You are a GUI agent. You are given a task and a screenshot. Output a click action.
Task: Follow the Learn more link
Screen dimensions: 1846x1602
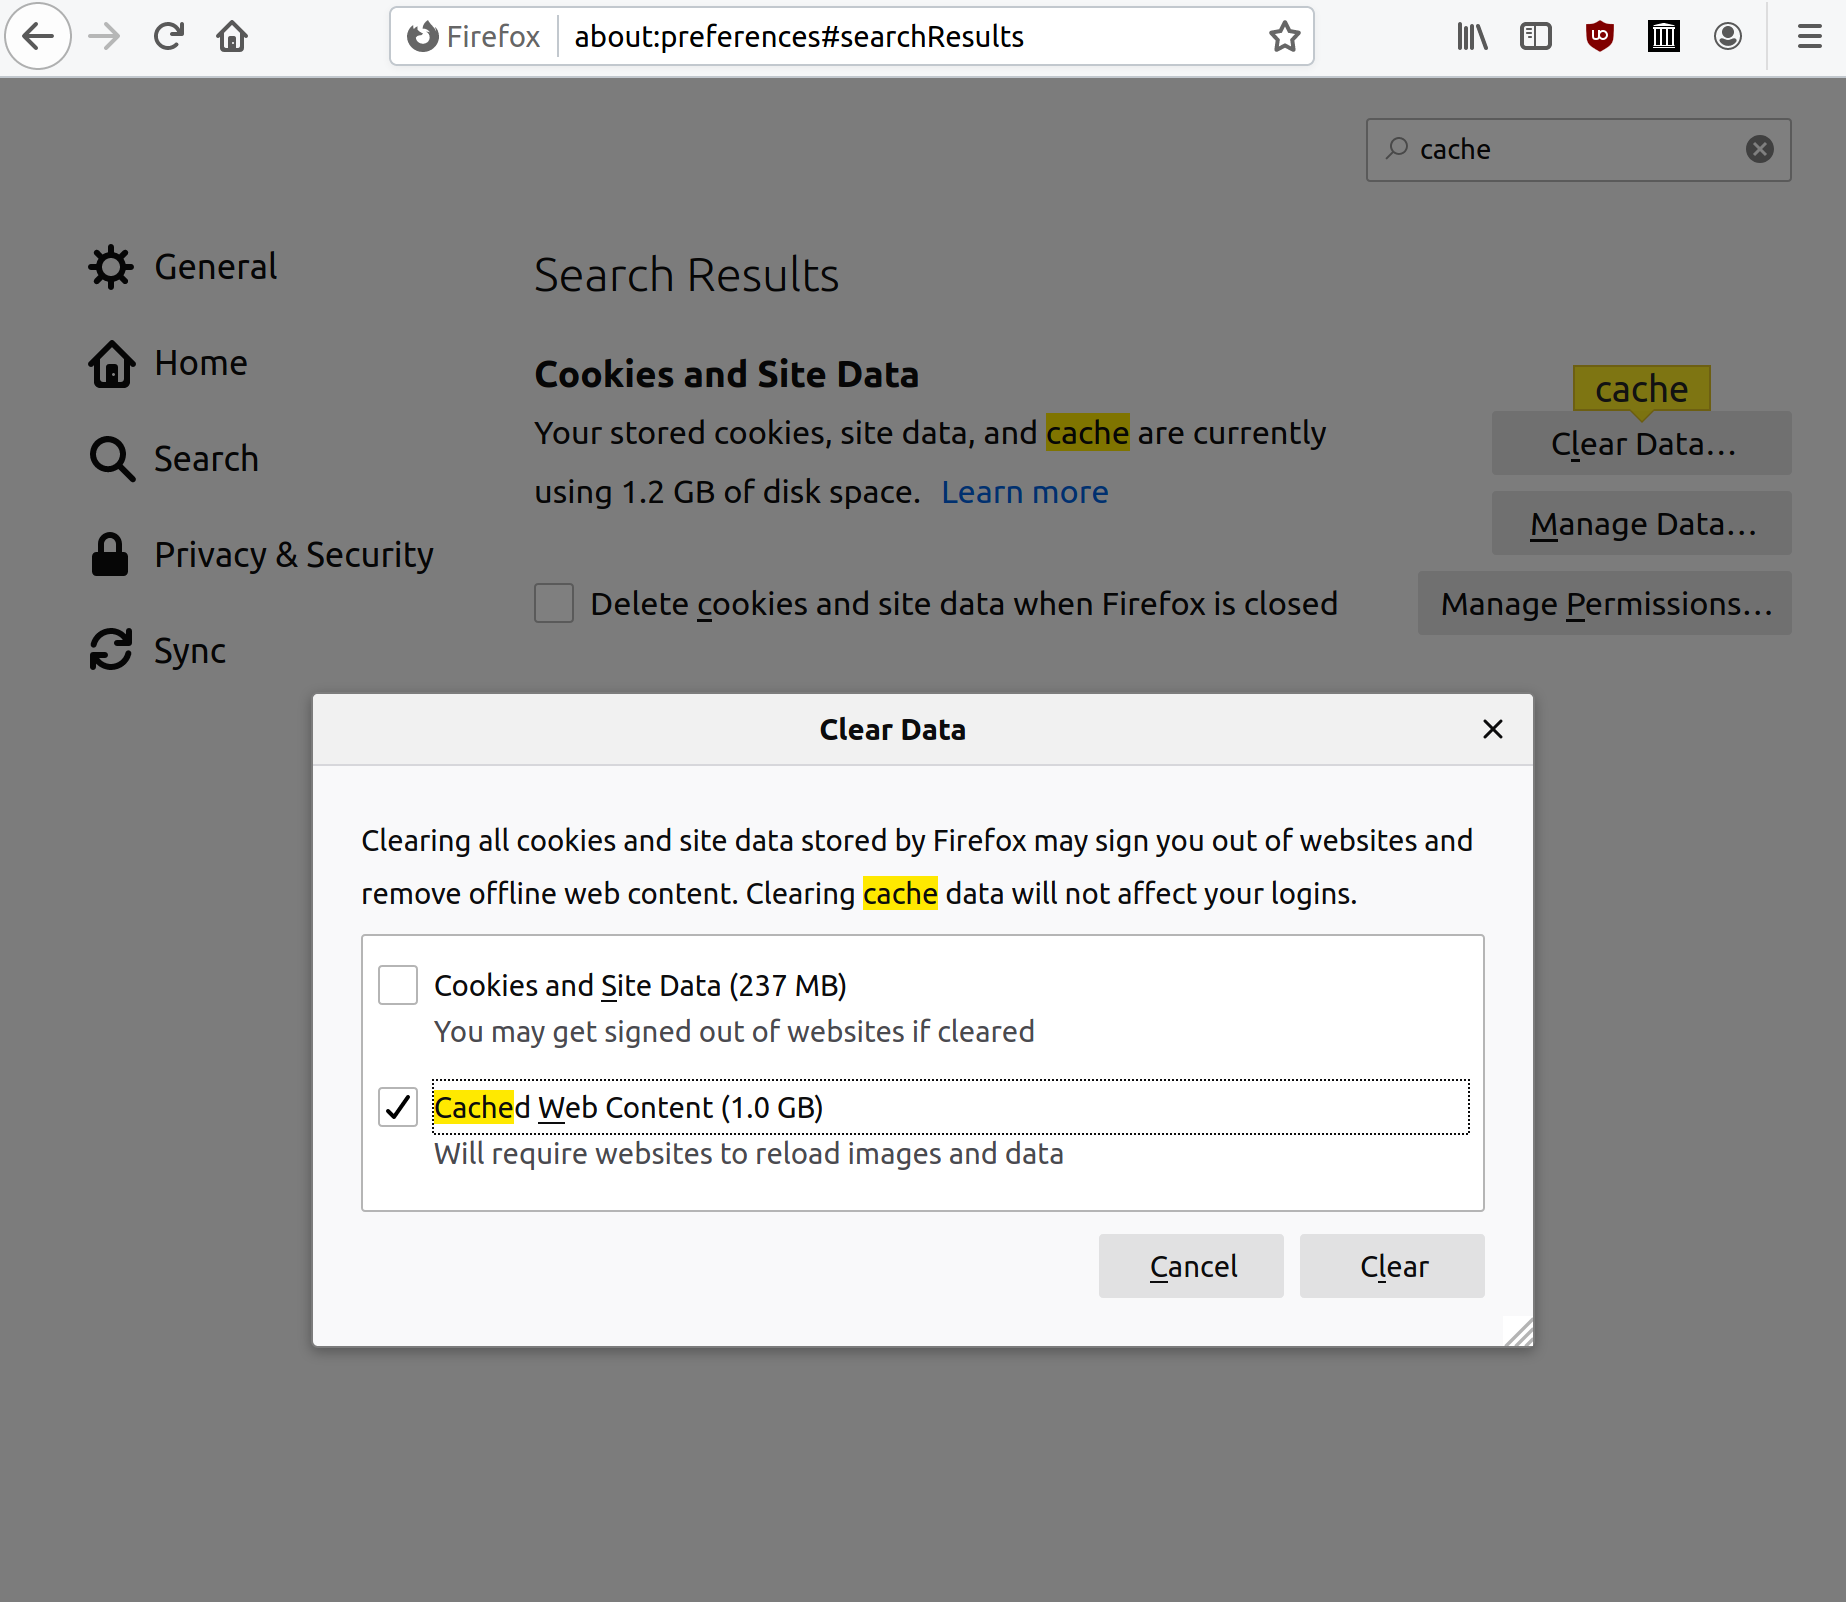click(1024, 492)
